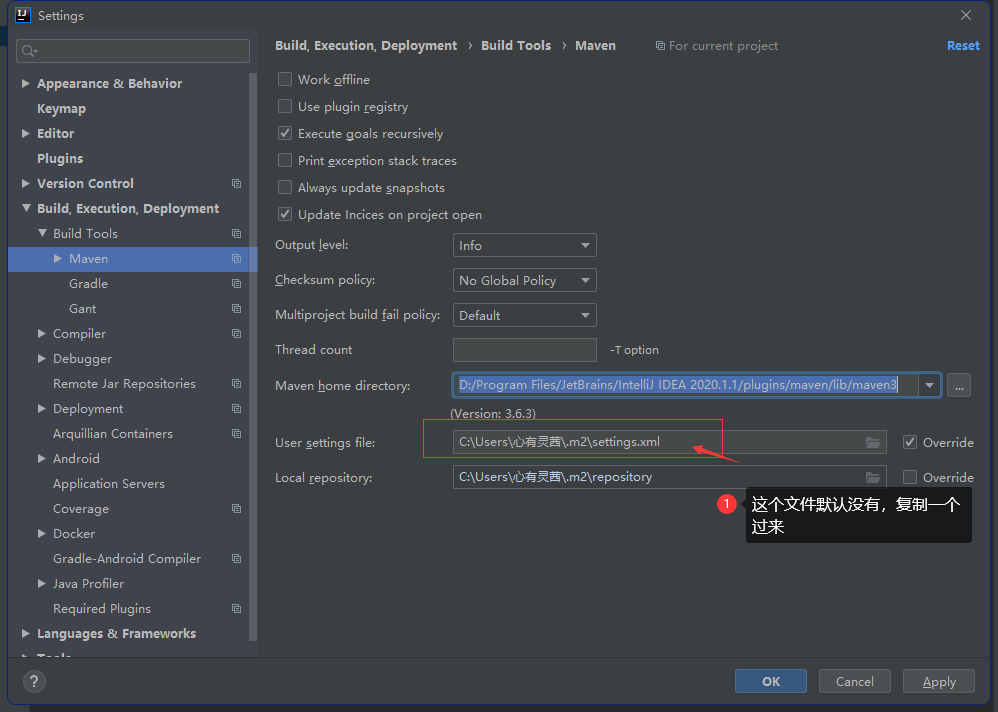Viewport: 998px width, 712px height.
Task: Click the settings search field
Action: [133, 51]
